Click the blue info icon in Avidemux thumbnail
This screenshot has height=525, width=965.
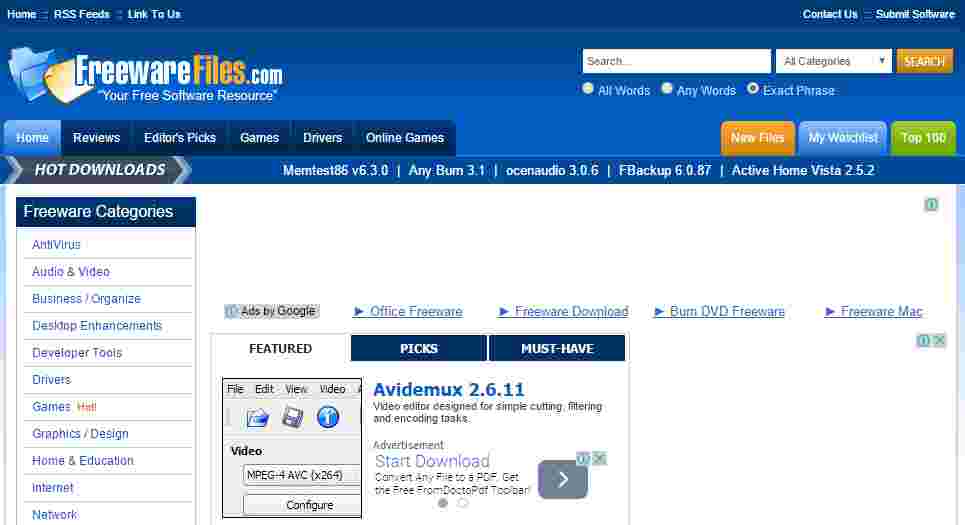(x=327, y=417)
